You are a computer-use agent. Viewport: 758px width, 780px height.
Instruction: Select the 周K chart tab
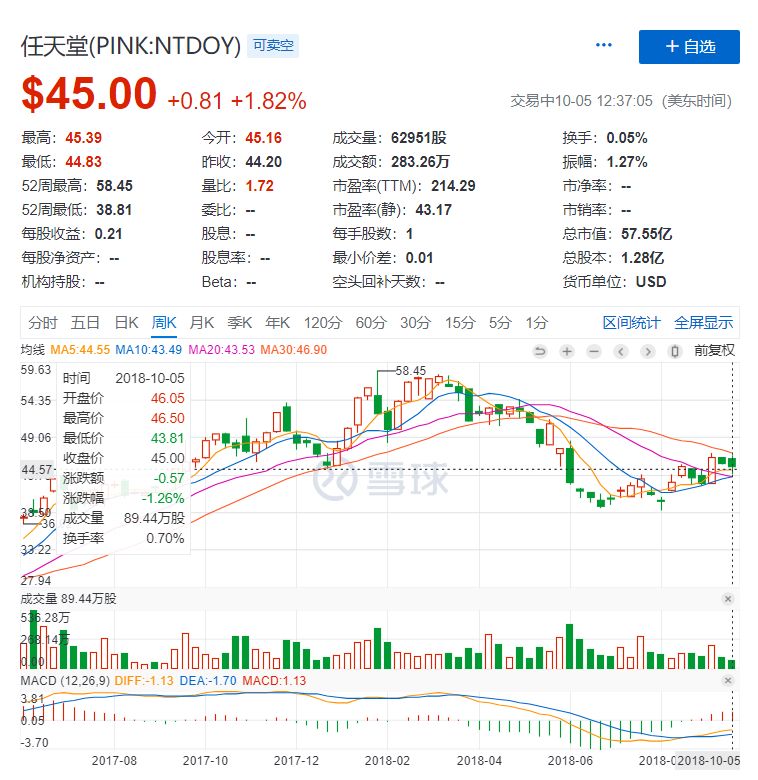[x=164, y=323]
